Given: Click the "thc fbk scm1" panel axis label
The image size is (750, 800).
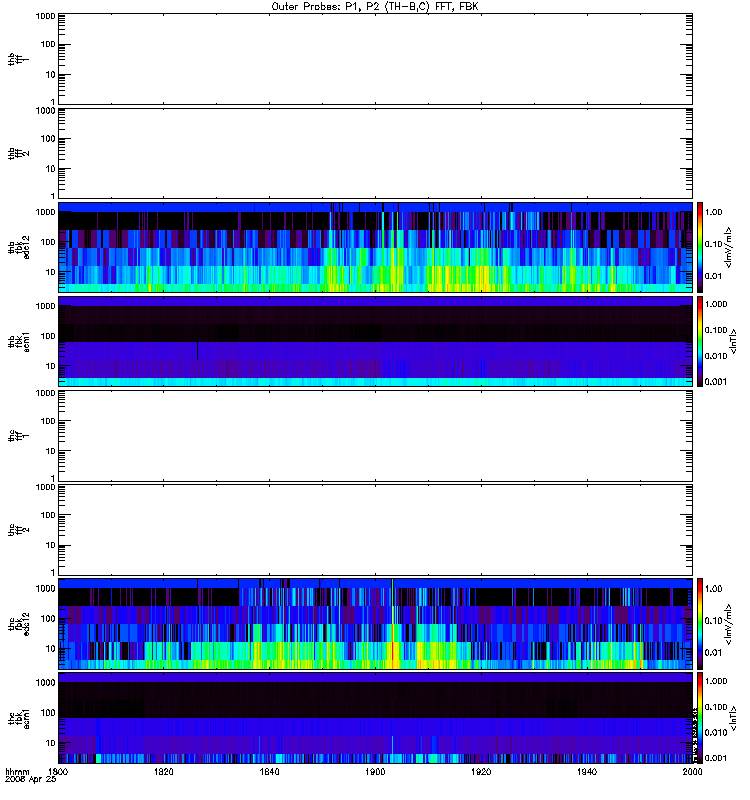Looking at the screenshot, I should 18,718.
